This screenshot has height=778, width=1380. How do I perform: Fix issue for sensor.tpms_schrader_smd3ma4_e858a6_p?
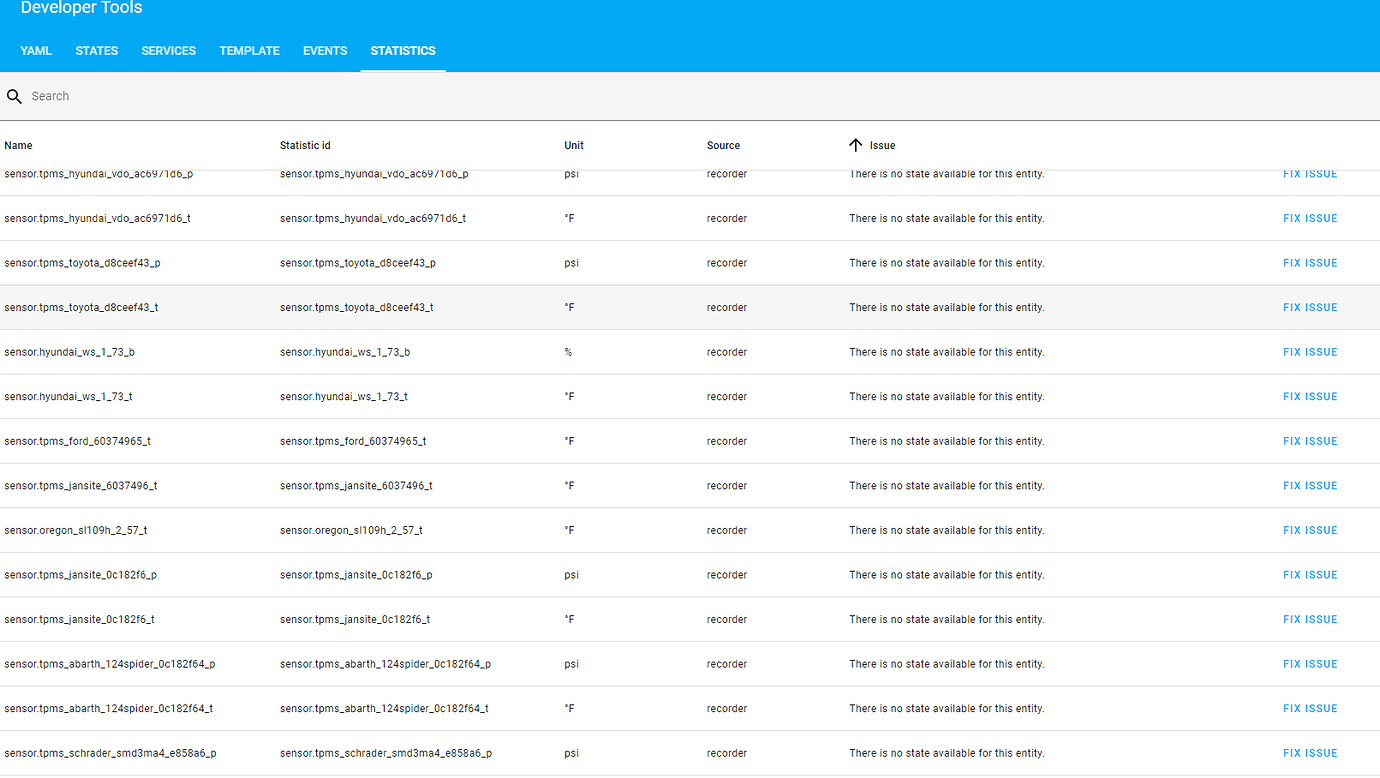(x=1310, y=752)
